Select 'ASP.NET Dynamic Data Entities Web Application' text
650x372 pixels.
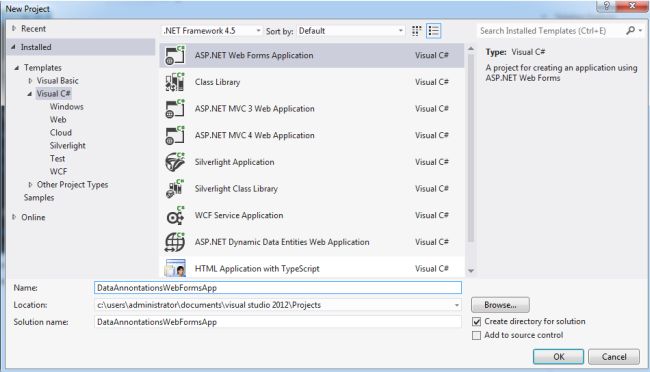click(x=282, y=242)
